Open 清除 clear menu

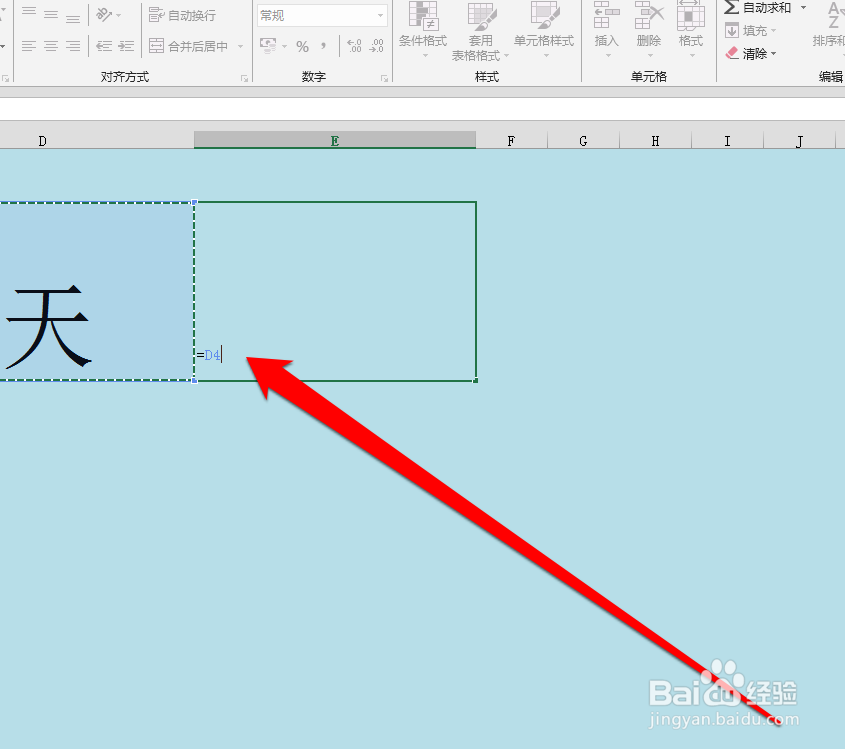[751, 53]
